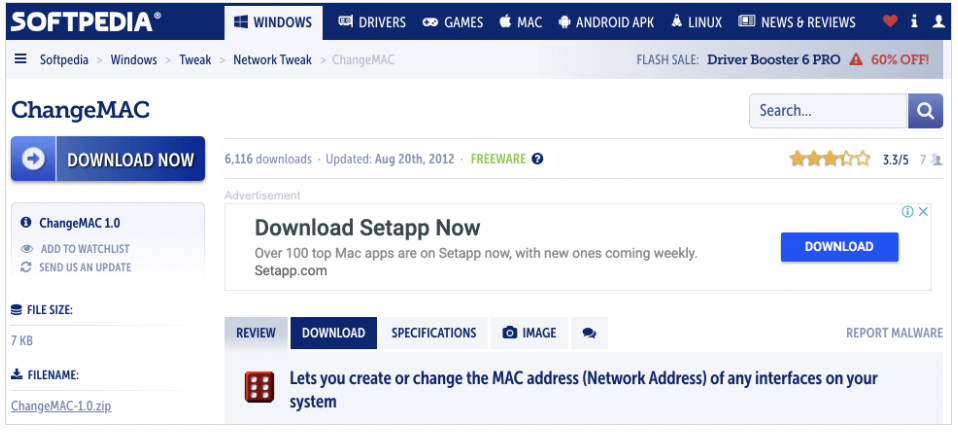
Task: Go to Tweak breadcrumb link
Action: click(x=195, y=60)
